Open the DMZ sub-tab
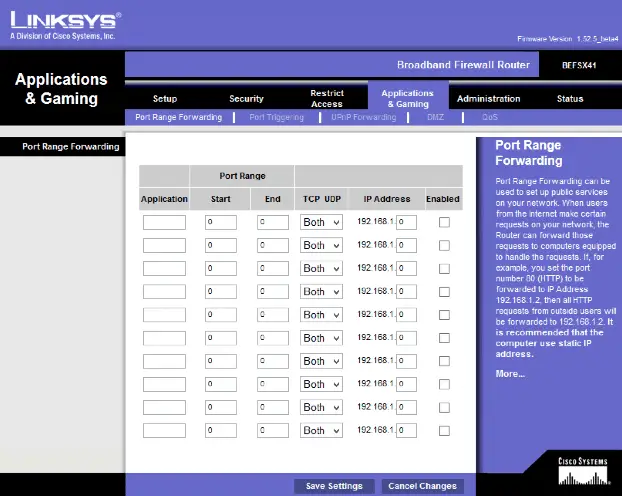622x496 pixels. [x=436, y=117]
